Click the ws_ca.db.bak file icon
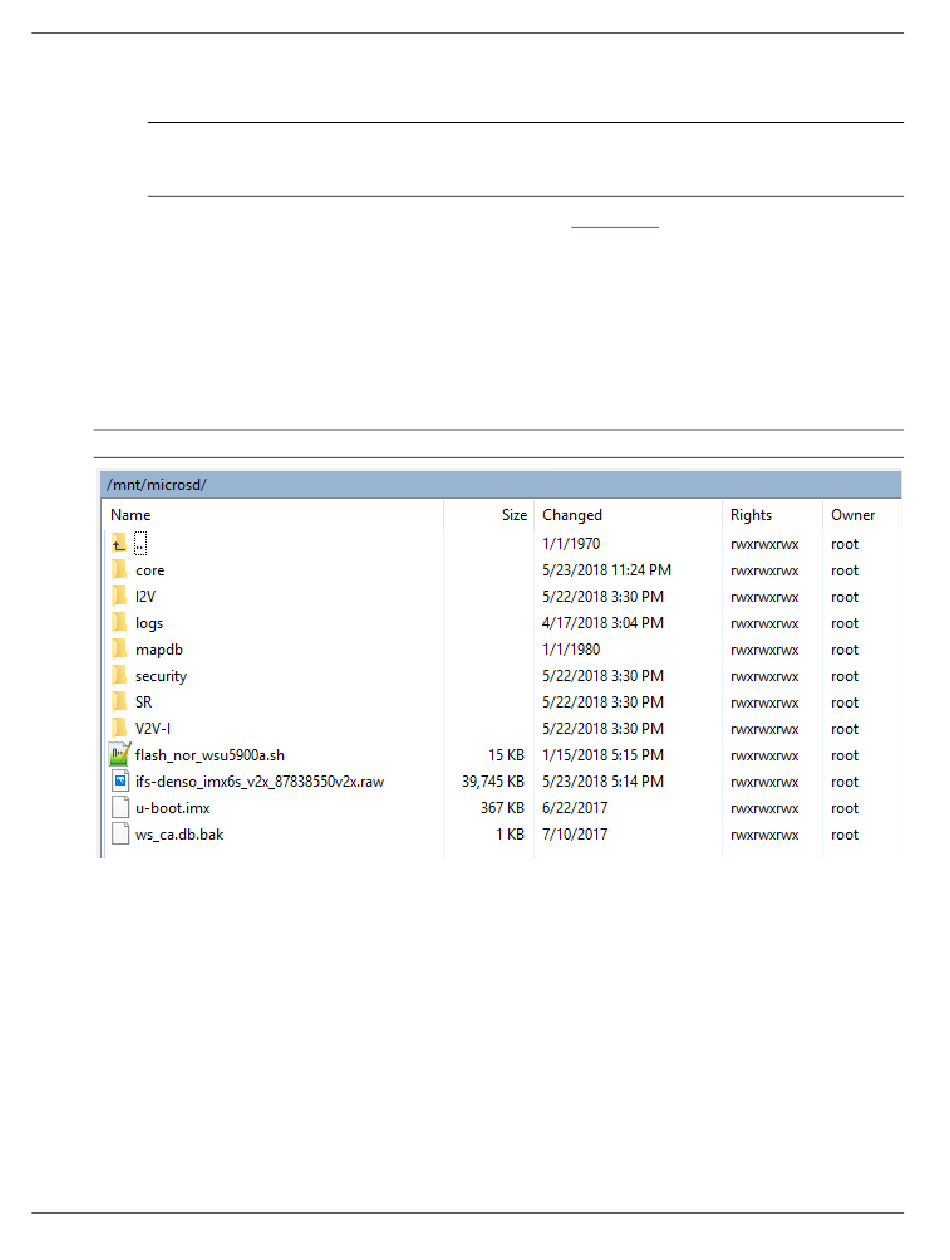Image resolution: width=950 pixels, height=1260 pixels. 120,835
